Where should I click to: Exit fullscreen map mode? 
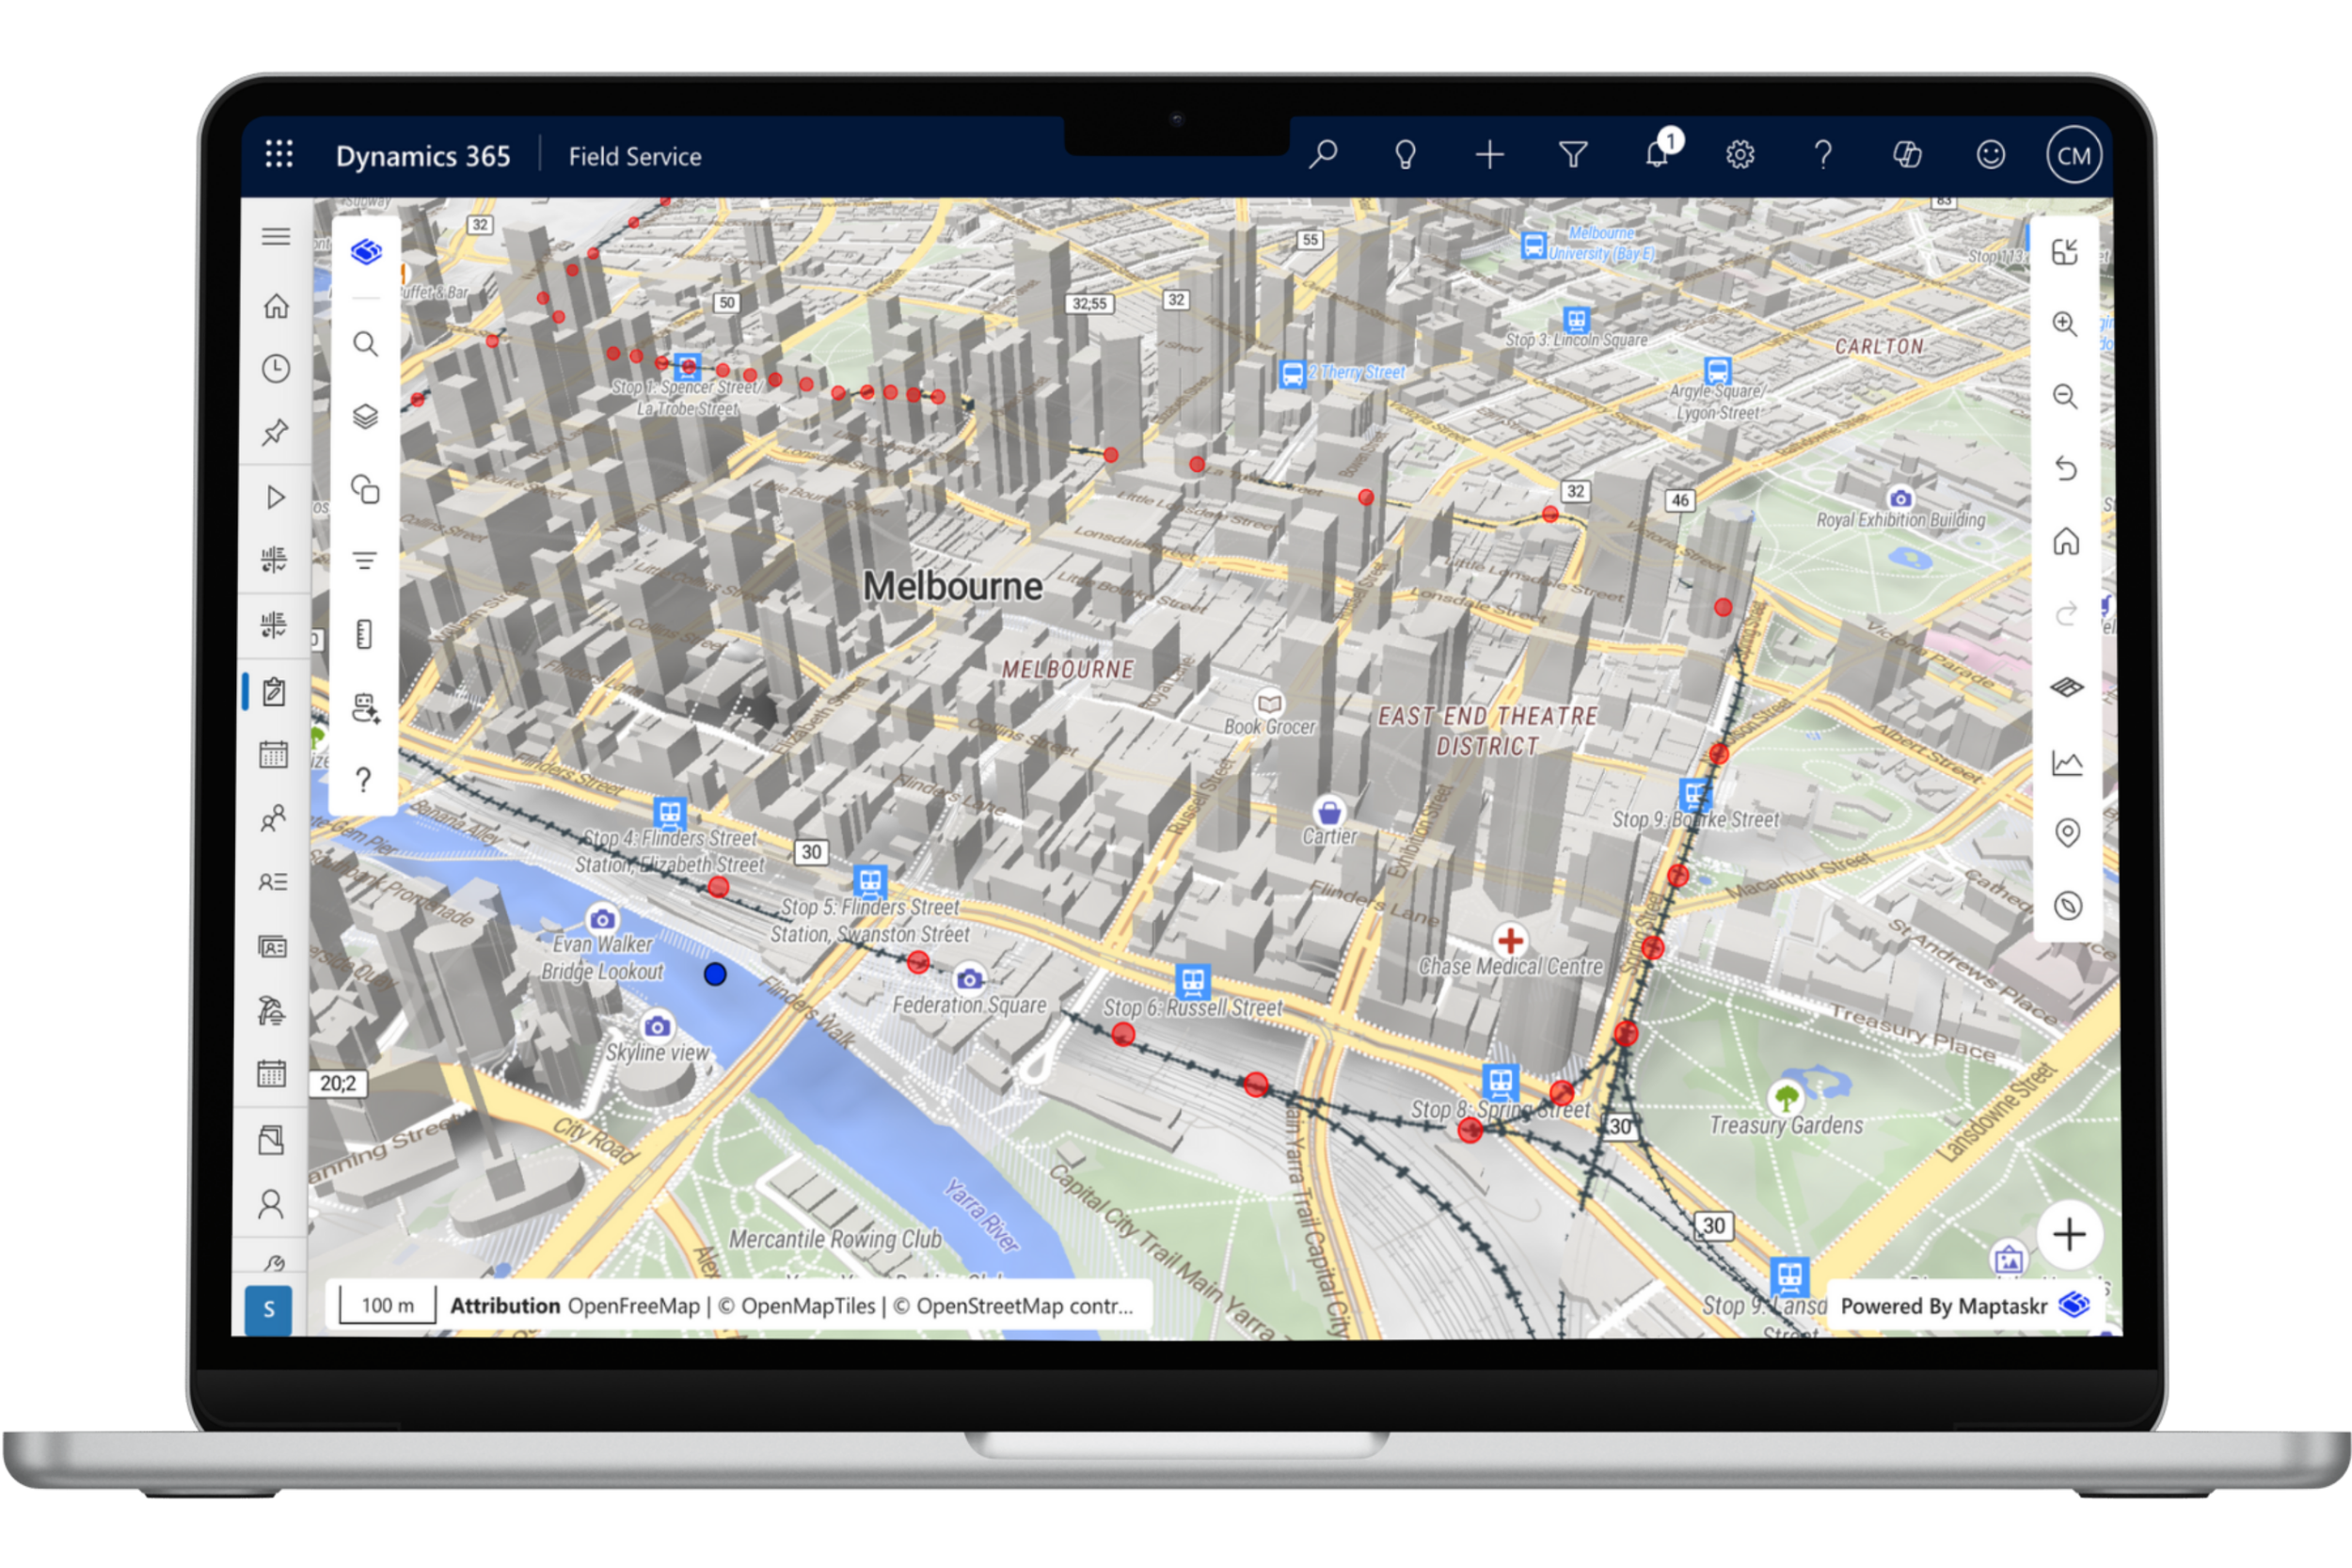pos(2066,251)
